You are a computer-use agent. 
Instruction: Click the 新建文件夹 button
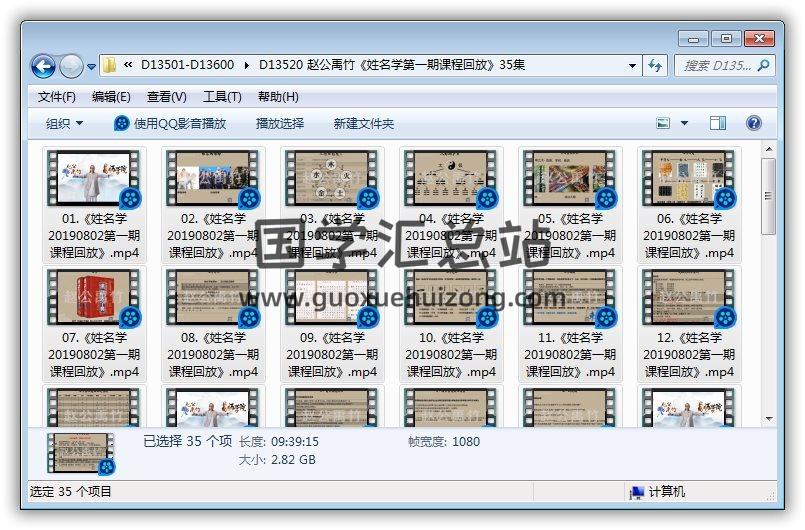[364, 123]
